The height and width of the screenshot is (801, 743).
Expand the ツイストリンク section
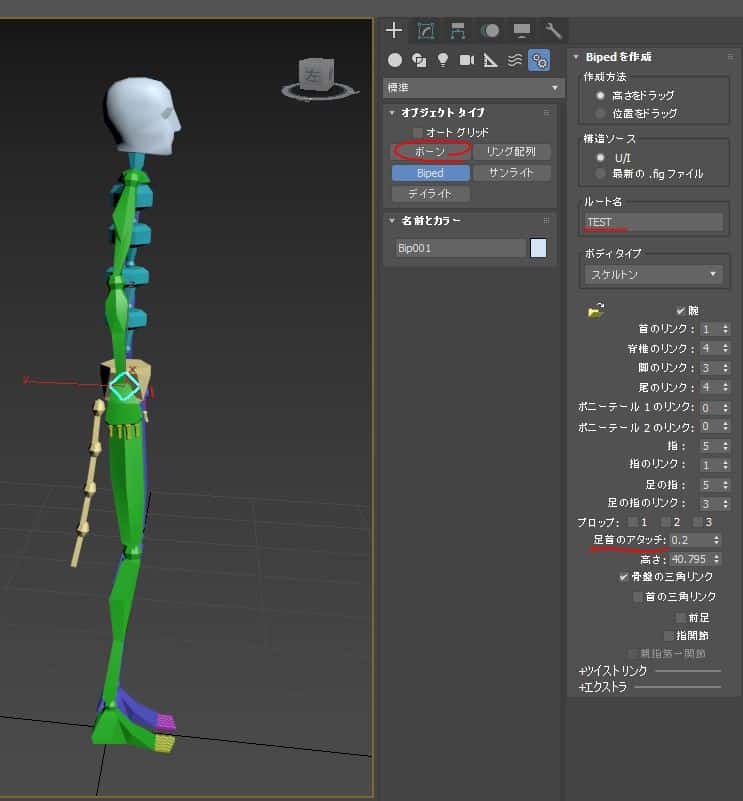click(x=613, y=671)
